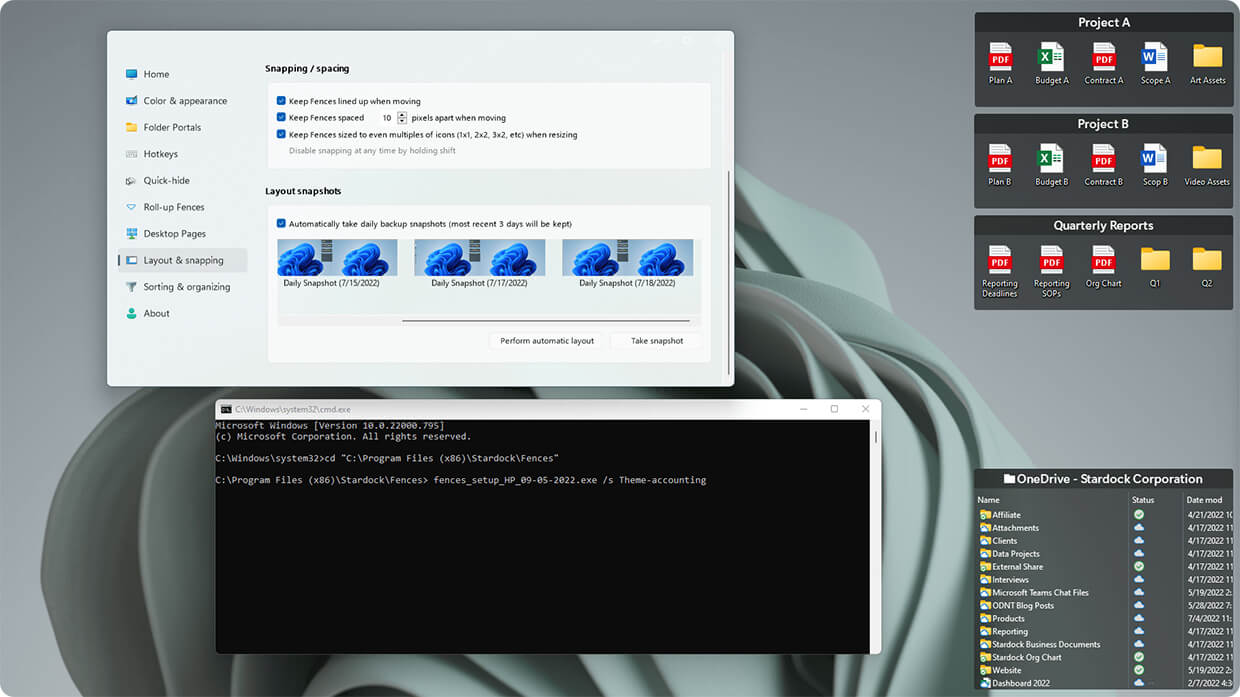Toggle Keep Fences lined up when moving
Screen dimensions: 1240x697
pyautogui.click(x=281, y=101)
